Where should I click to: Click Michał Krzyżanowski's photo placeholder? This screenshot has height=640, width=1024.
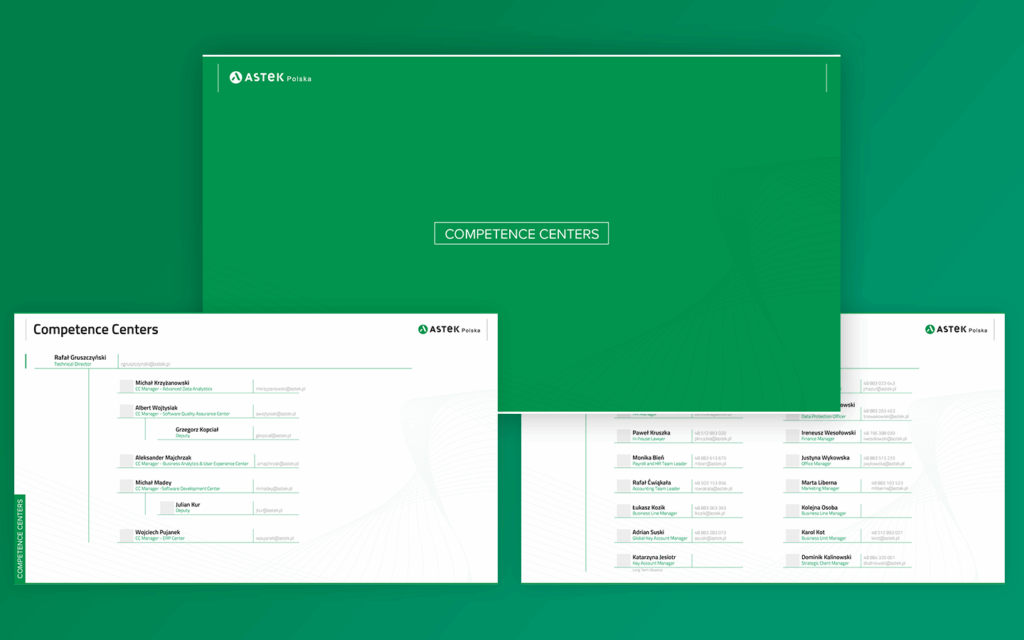point(126,386)
